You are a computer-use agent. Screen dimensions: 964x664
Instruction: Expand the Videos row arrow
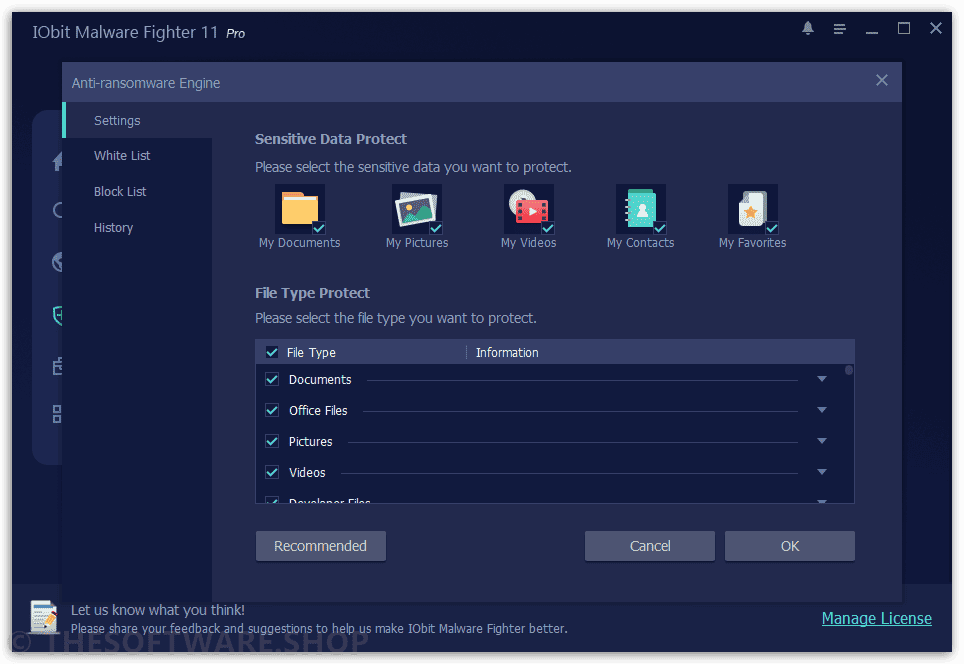(822, 472)
